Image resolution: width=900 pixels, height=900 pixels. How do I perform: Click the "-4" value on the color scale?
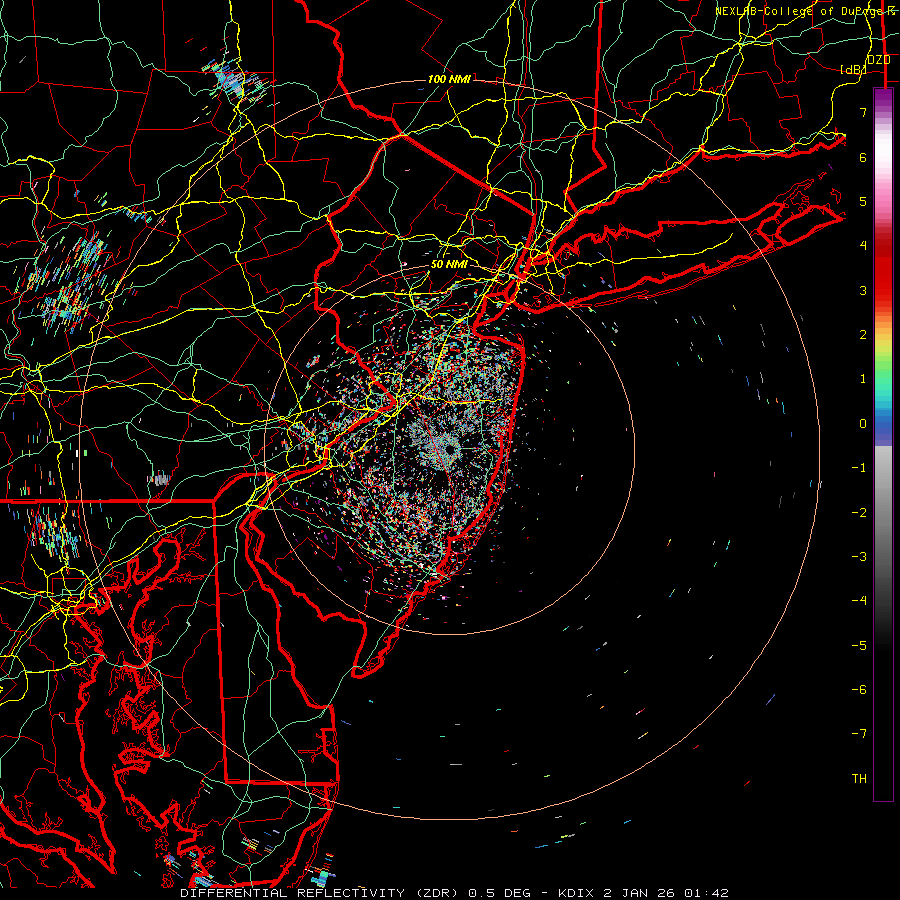coord(859,600)
